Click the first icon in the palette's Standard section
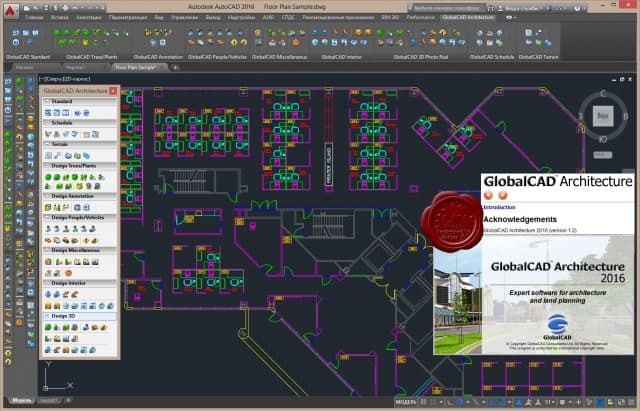Image resolution: width=640 pixels, height=411 pixels. (x=47, y=113)
